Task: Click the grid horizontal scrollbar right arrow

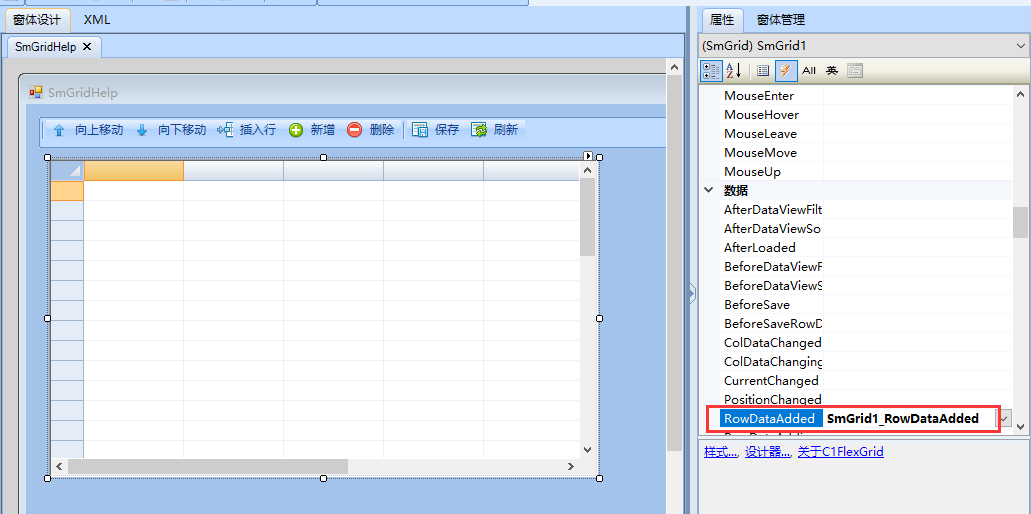Action: pyautogui.click(x=571, y=466)
